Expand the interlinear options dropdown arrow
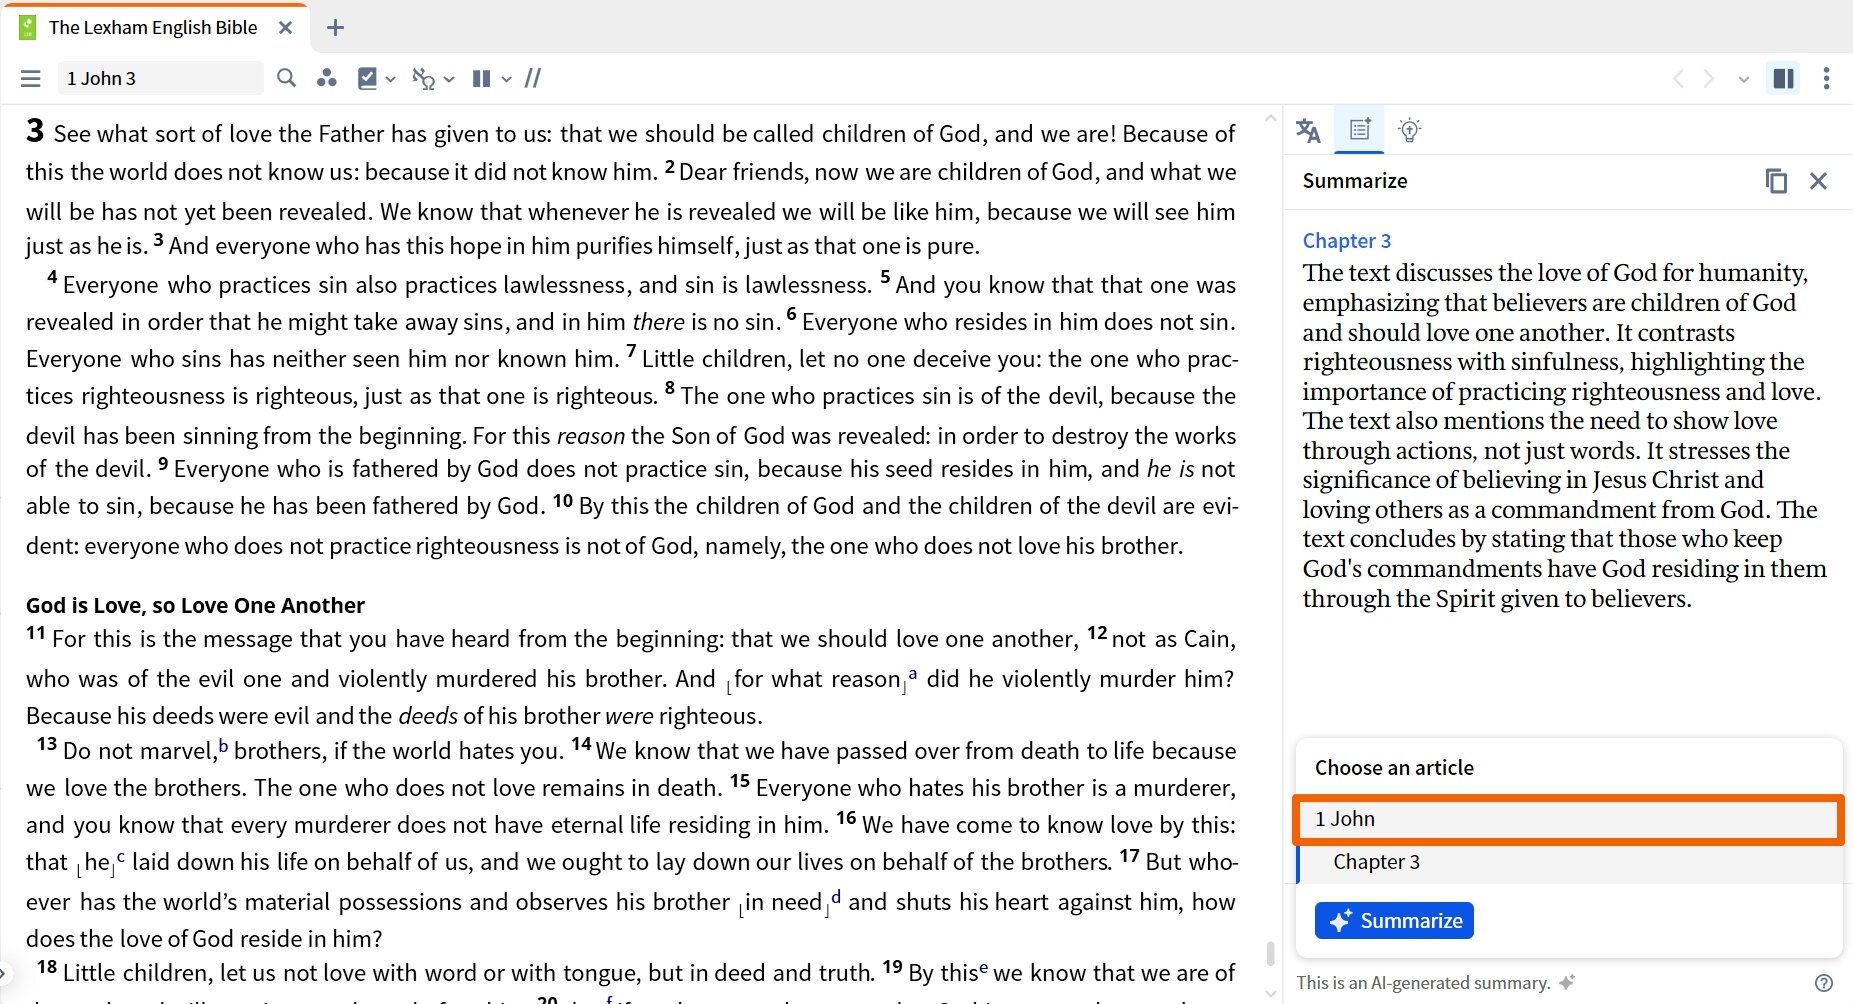 (449, 79)
